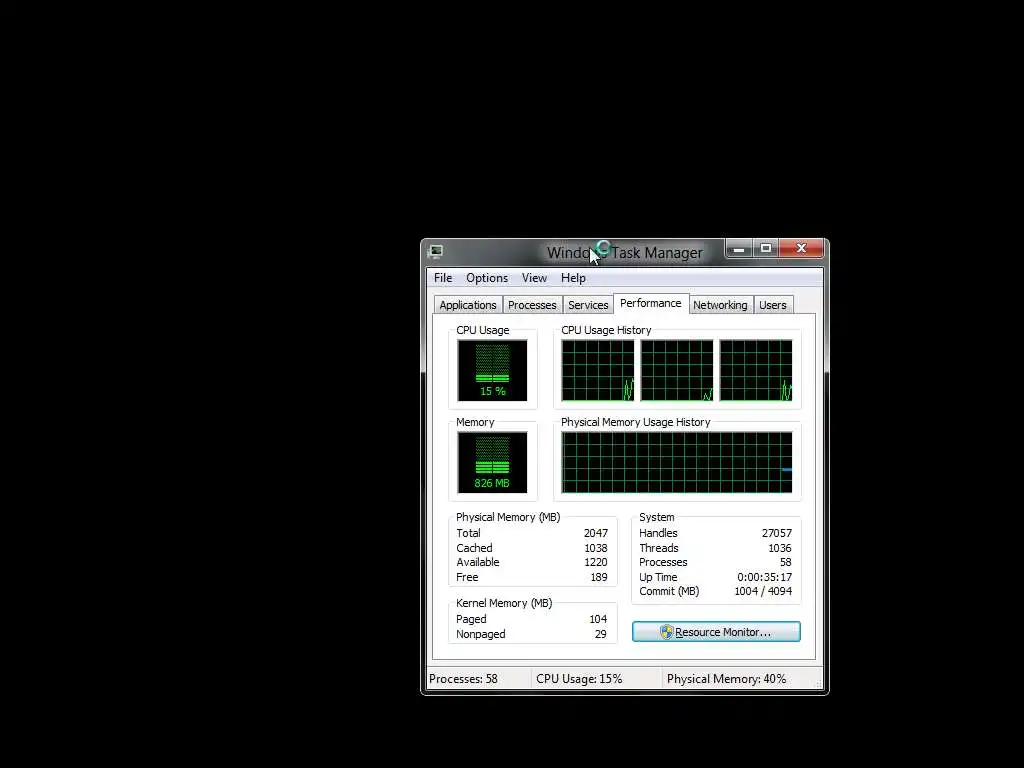Click the Cached memory value 1038
1024x768 pixels.
point(596,548)
